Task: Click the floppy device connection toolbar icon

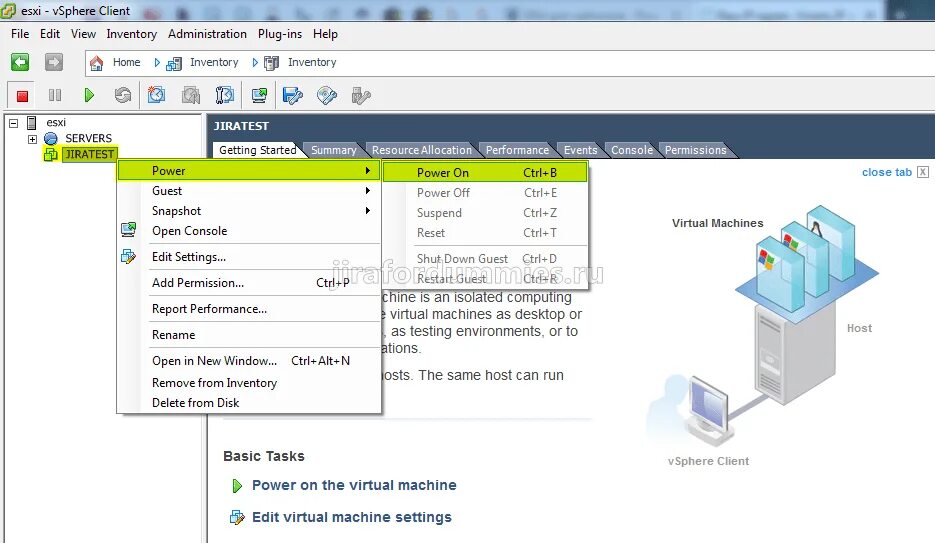Action: click(x=293, y=95)
